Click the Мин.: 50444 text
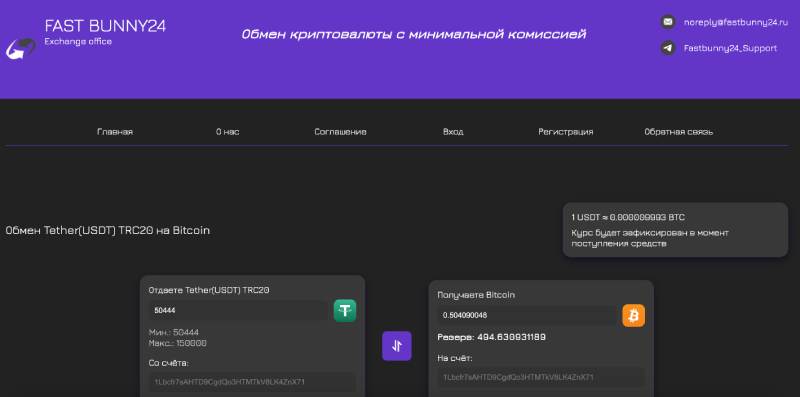 click(174, 332)
